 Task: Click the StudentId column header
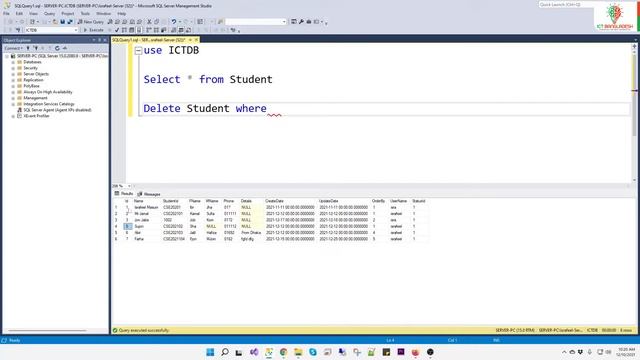(x=171, y=201)
